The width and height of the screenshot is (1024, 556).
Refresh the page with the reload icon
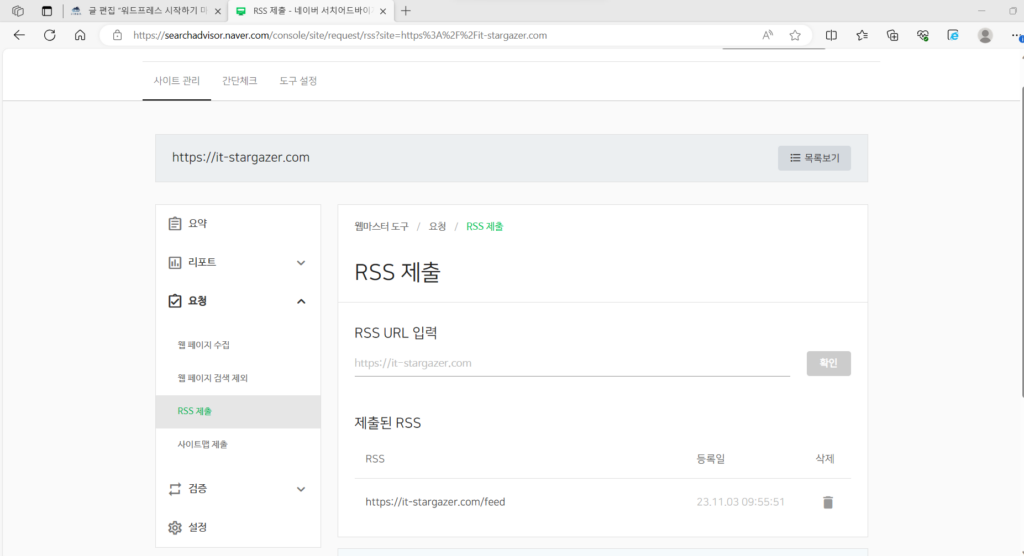pyautogui.click(x=50, y=35)
